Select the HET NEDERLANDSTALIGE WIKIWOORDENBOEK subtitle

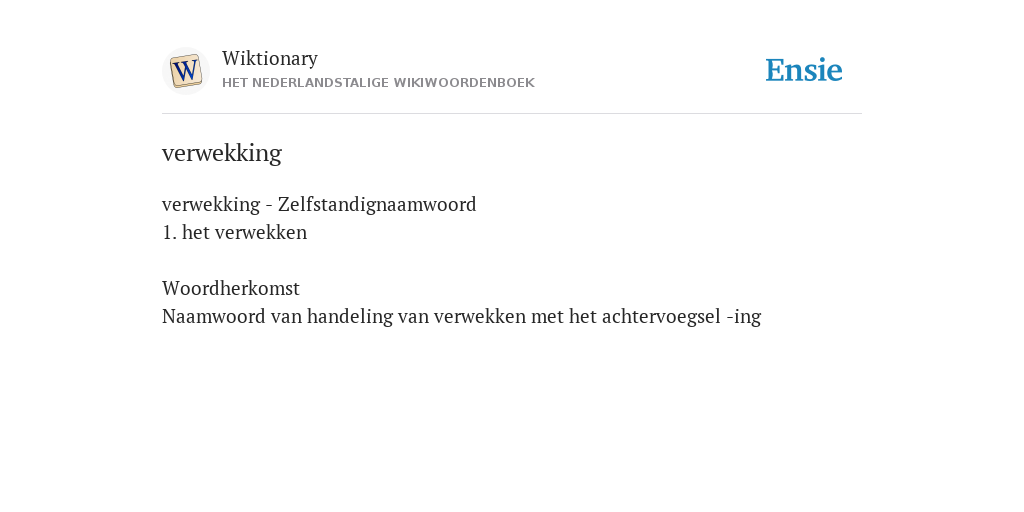(378, 83)
